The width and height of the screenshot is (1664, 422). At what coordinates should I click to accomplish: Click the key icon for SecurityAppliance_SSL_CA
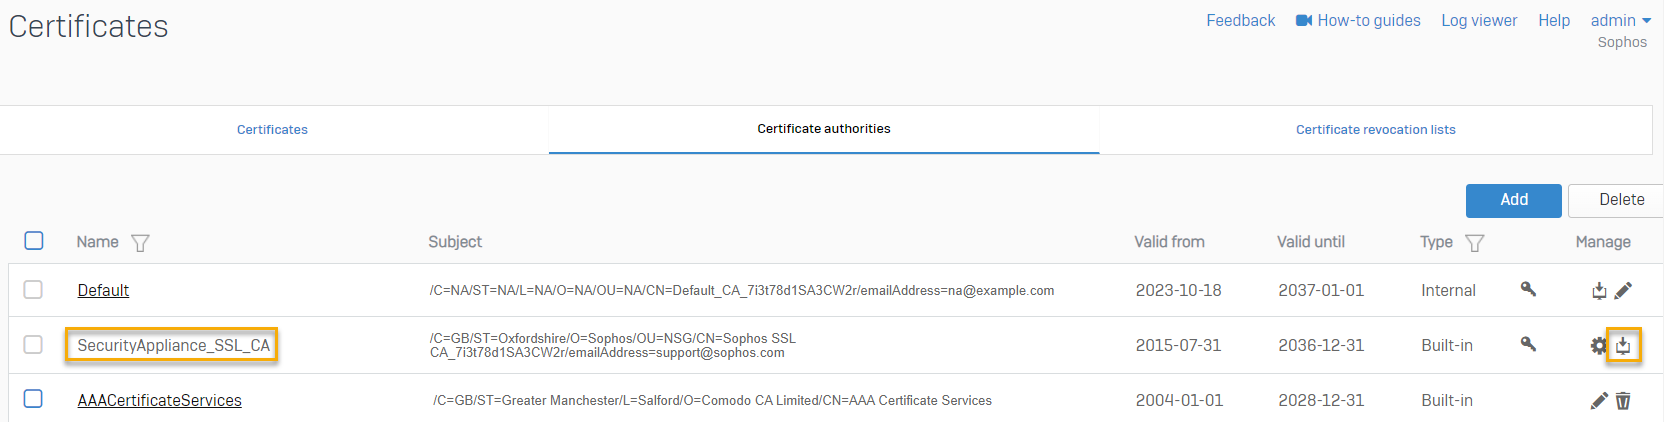(x=1528, y=344)
